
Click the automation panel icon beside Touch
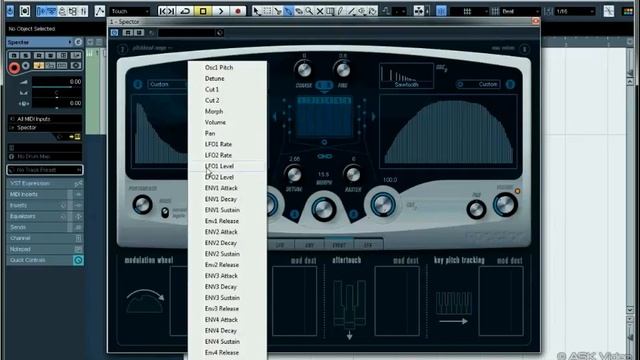pos(100,11)
